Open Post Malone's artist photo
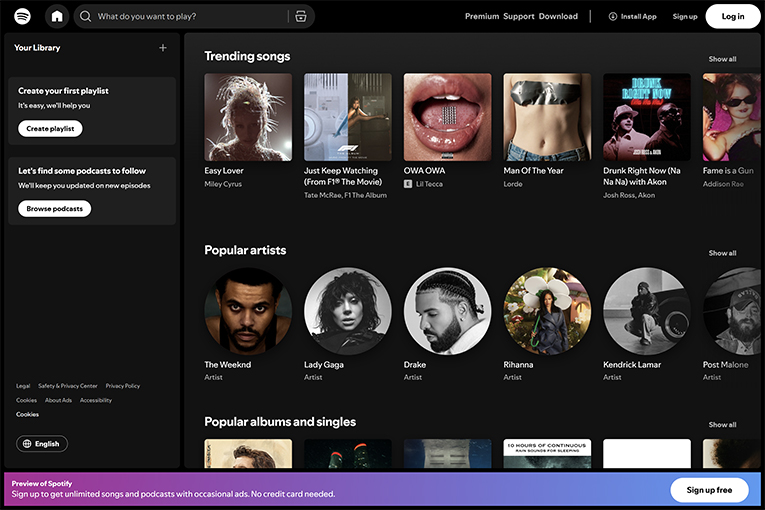Screen dimensions: 765x510 [x=732, y=311]
